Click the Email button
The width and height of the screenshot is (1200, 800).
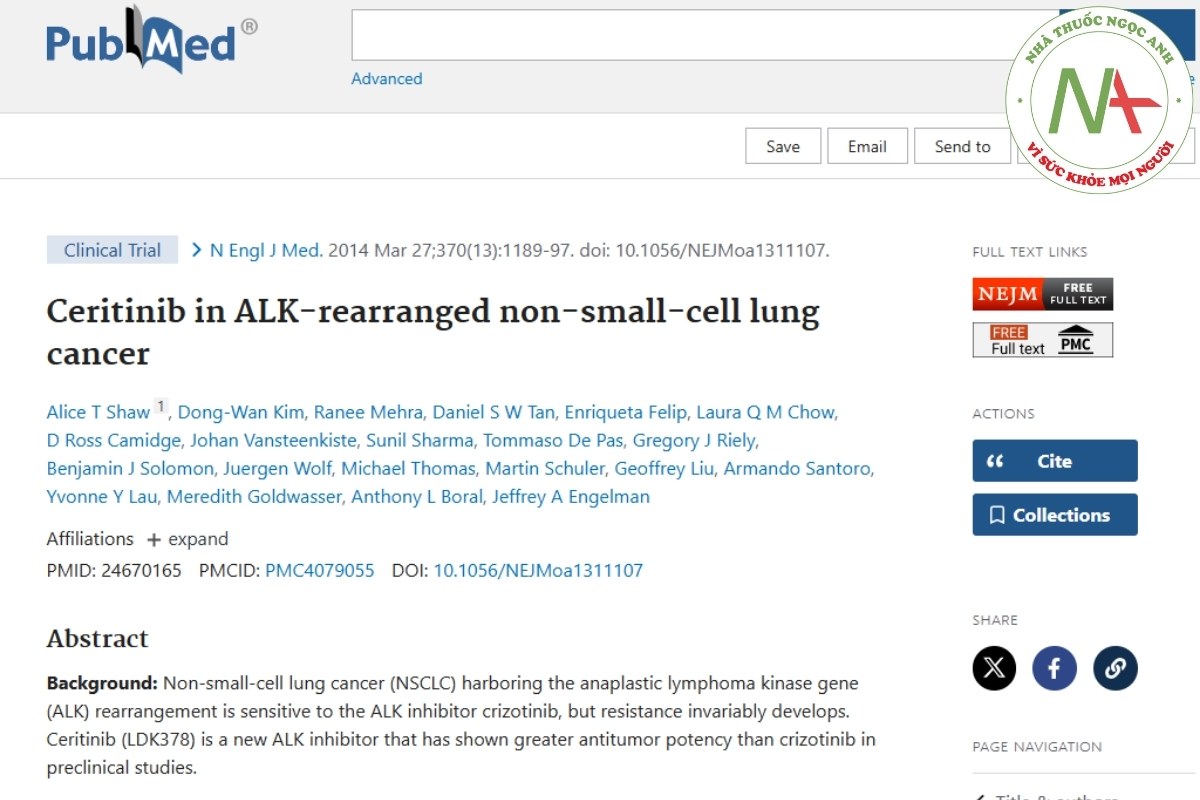[867, 146]
